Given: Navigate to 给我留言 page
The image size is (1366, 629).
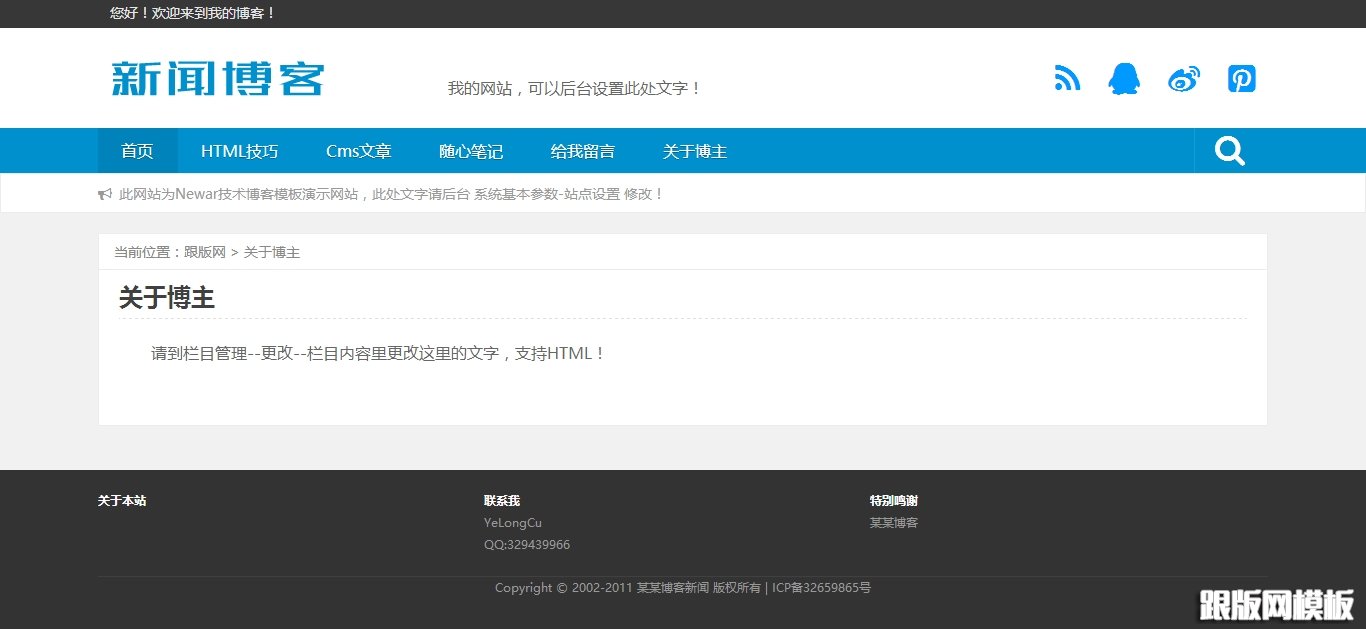Looking at the screenshot, I should (x=583, y=150).
